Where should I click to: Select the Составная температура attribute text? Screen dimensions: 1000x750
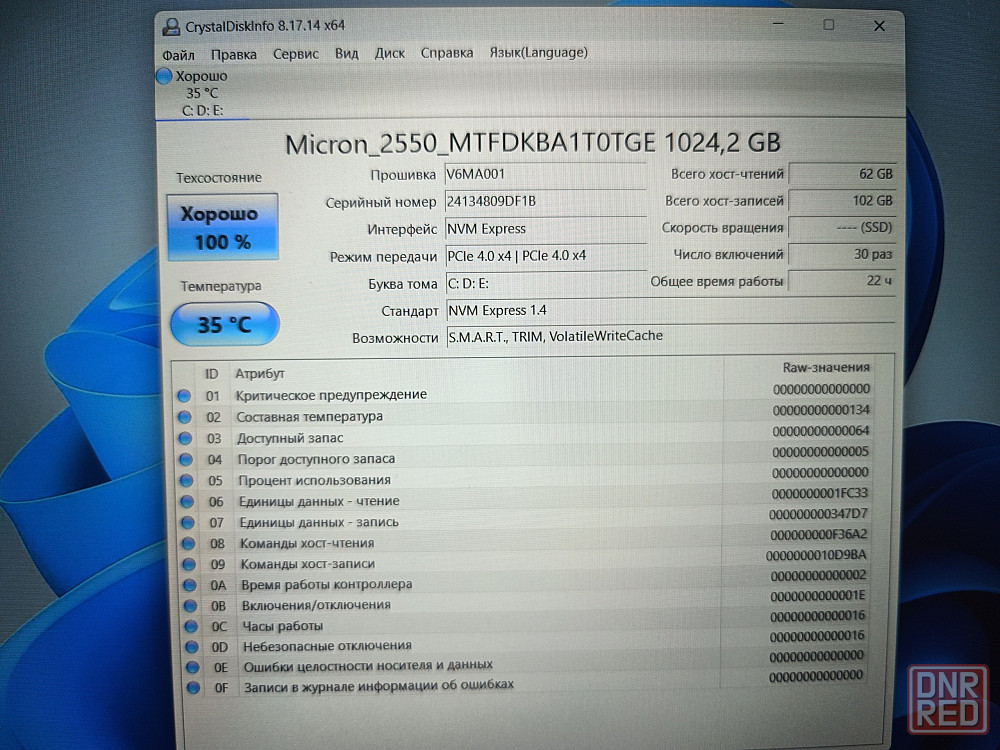309,416
